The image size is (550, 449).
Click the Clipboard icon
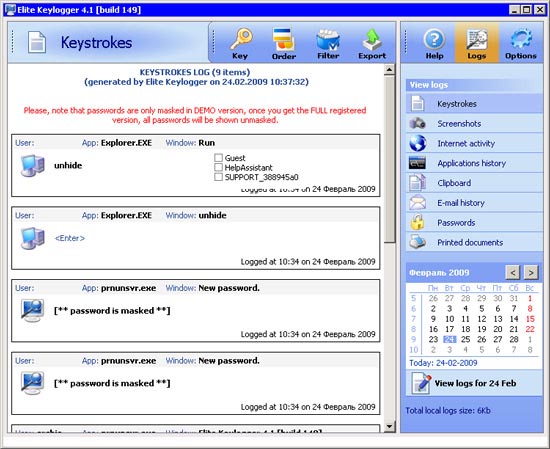point(417,183)
